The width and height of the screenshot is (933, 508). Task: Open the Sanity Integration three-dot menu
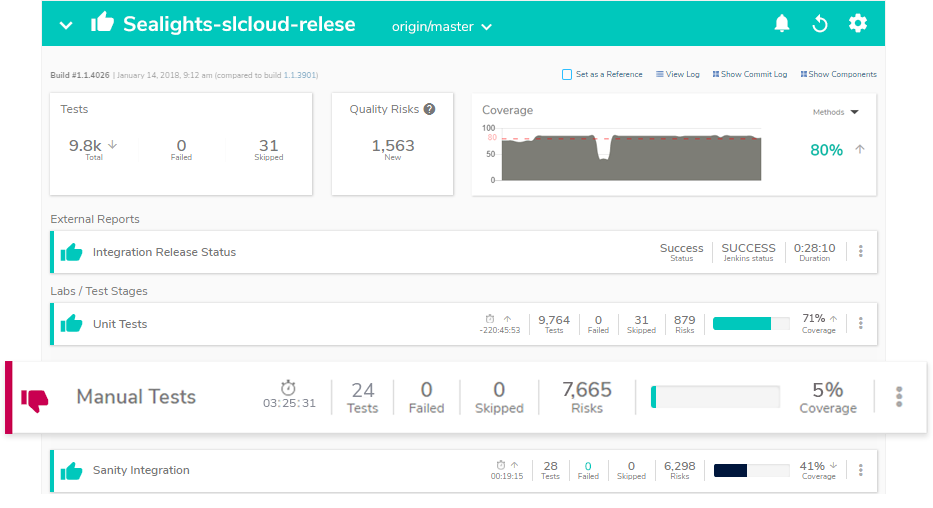[860, 470]
